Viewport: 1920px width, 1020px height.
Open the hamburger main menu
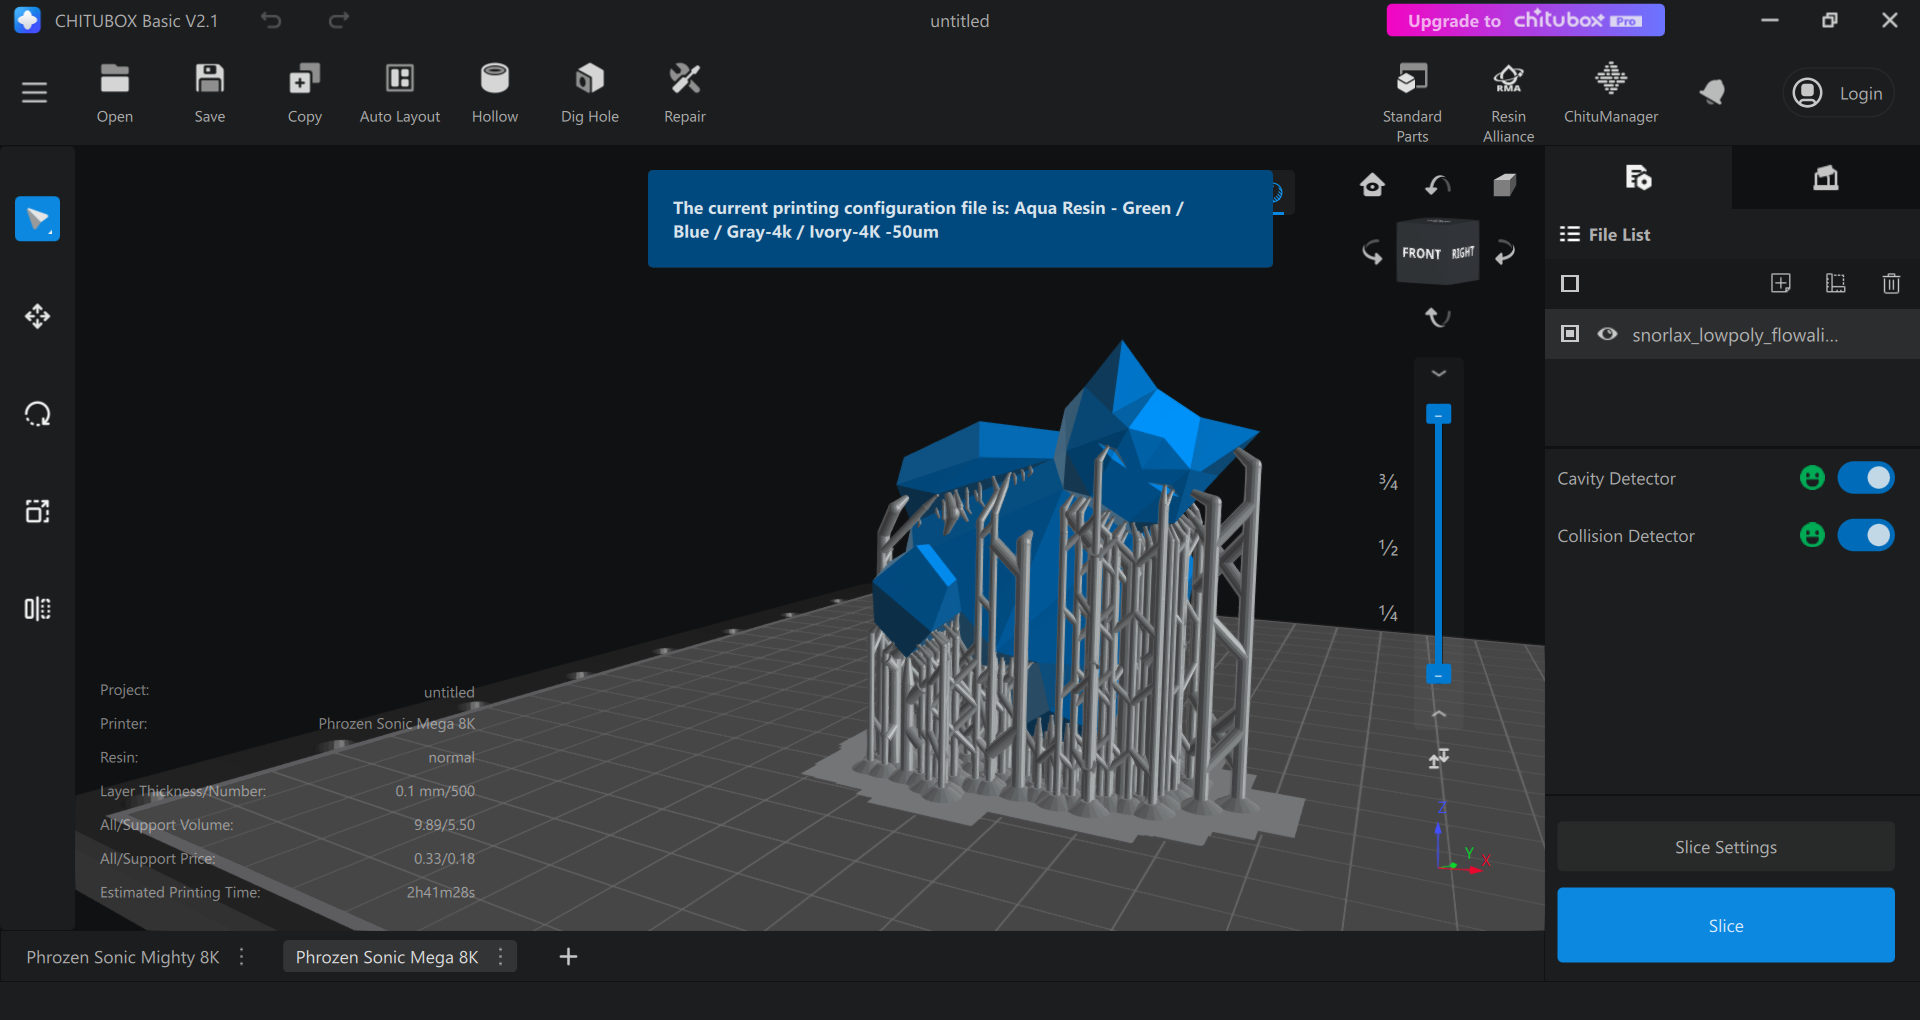[x=35, y=93]
